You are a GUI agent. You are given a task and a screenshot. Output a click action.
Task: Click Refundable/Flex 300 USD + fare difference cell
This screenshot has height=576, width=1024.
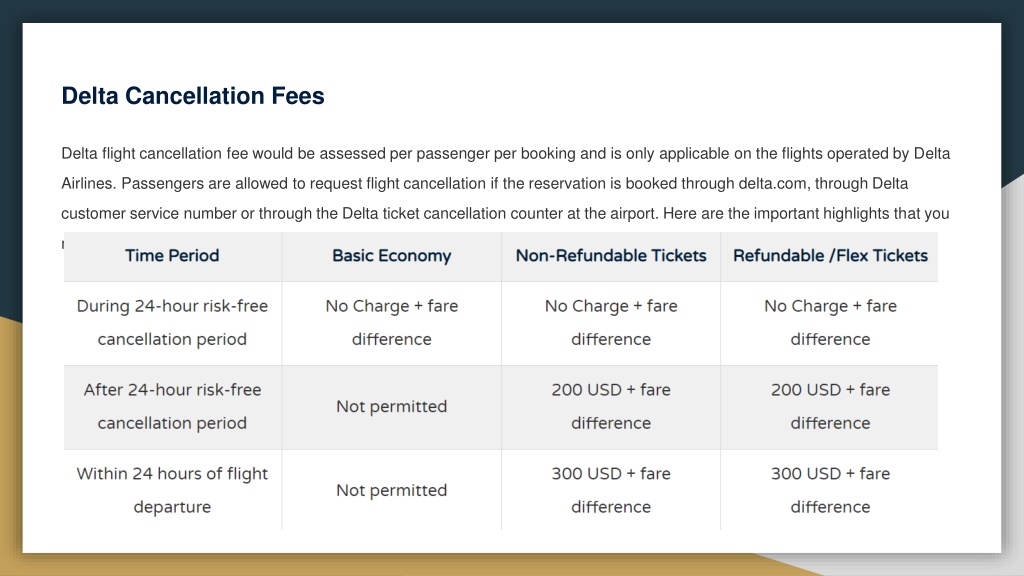tap(829, 490)
